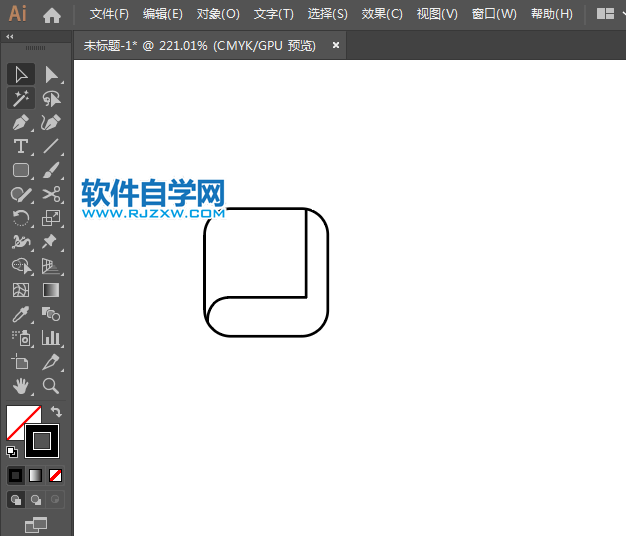Select the Symbol Sprayer tool

(21, 338)
